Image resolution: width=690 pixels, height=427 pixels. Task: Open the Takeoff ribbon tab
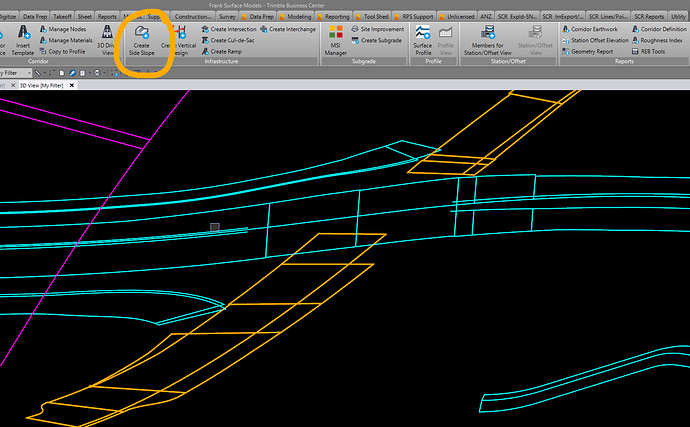62,17
